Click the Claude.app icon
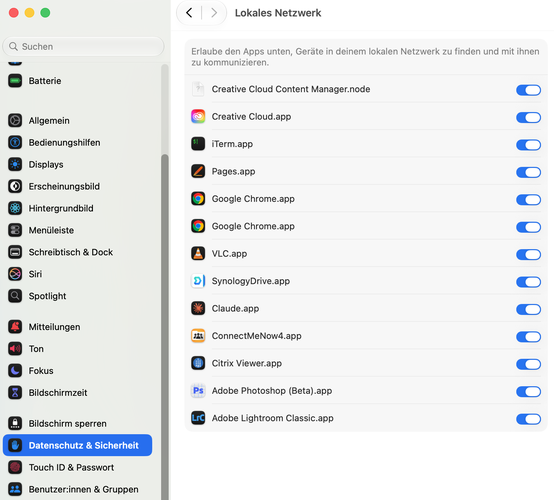The width and height of the screenshot is (554, 500). pos(198,308)
